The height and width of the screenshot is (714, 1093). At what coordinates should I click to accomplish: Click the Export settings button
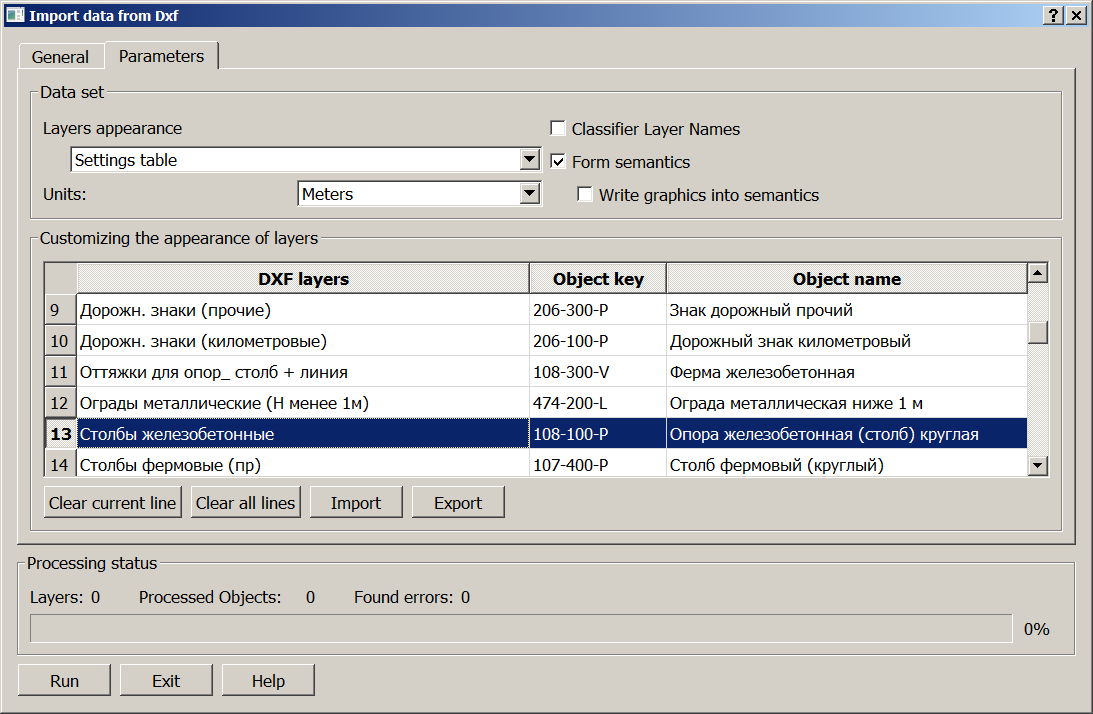[458, 503]
